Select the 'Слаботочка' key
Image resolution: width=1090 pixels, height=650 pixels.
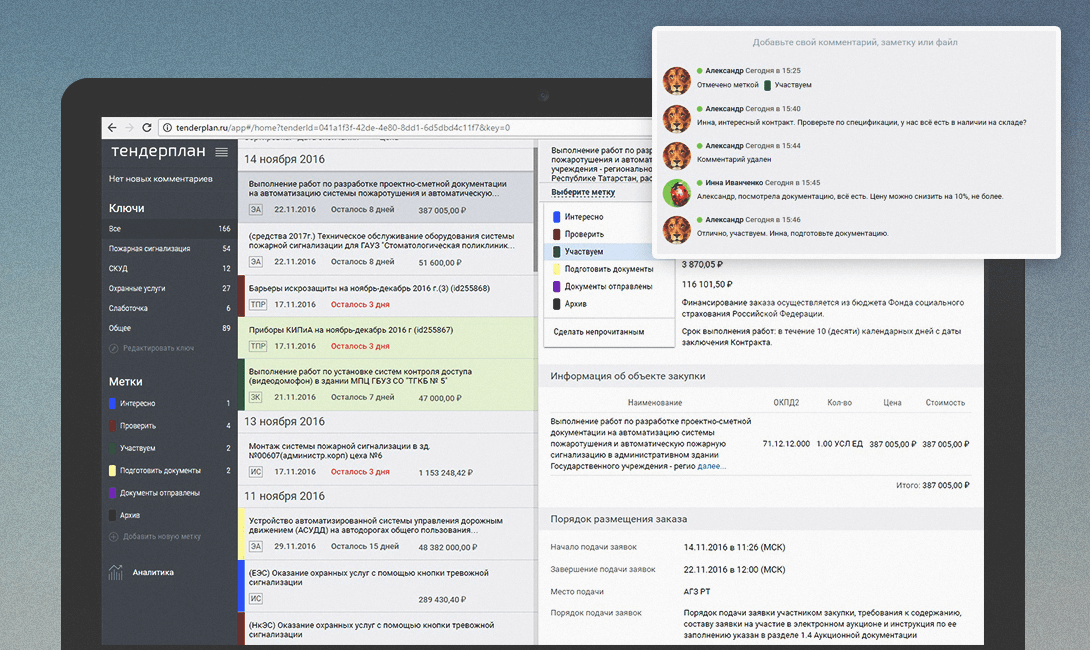click(x=170, y=308)
